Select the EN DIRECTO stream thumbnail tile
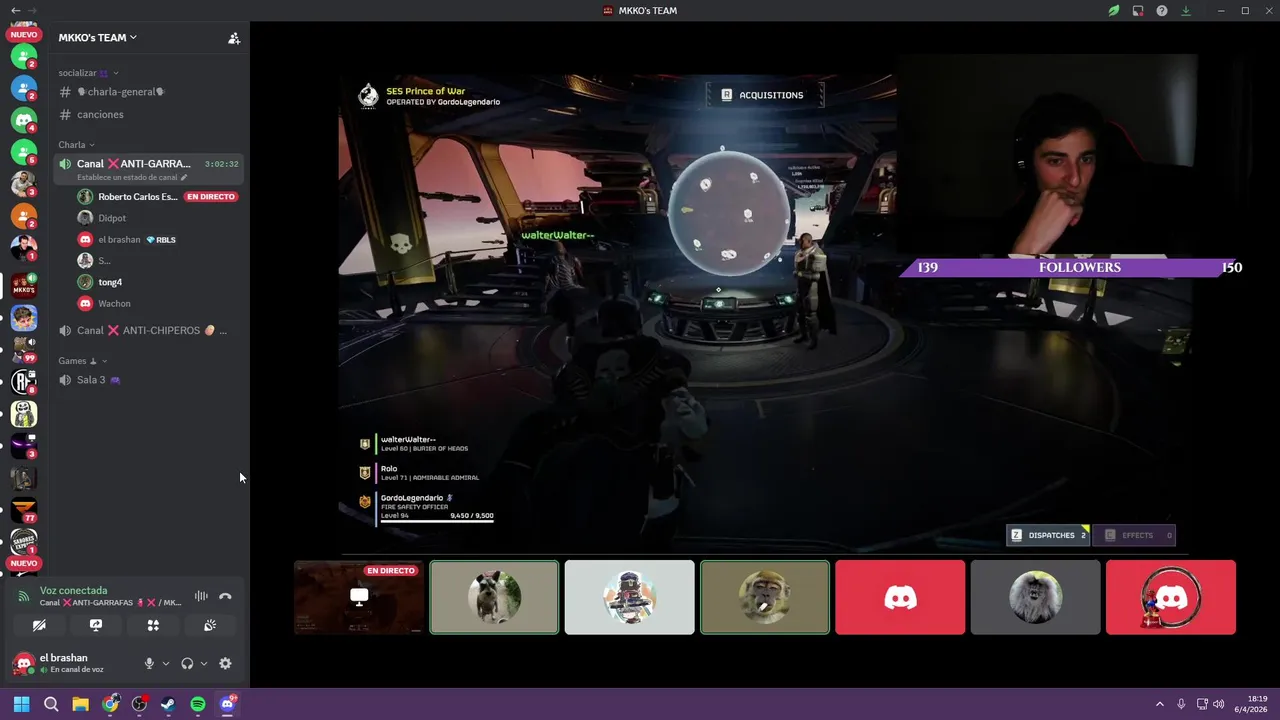The height and width of the screenshot is (720, 1280). (x=359, y=597)
